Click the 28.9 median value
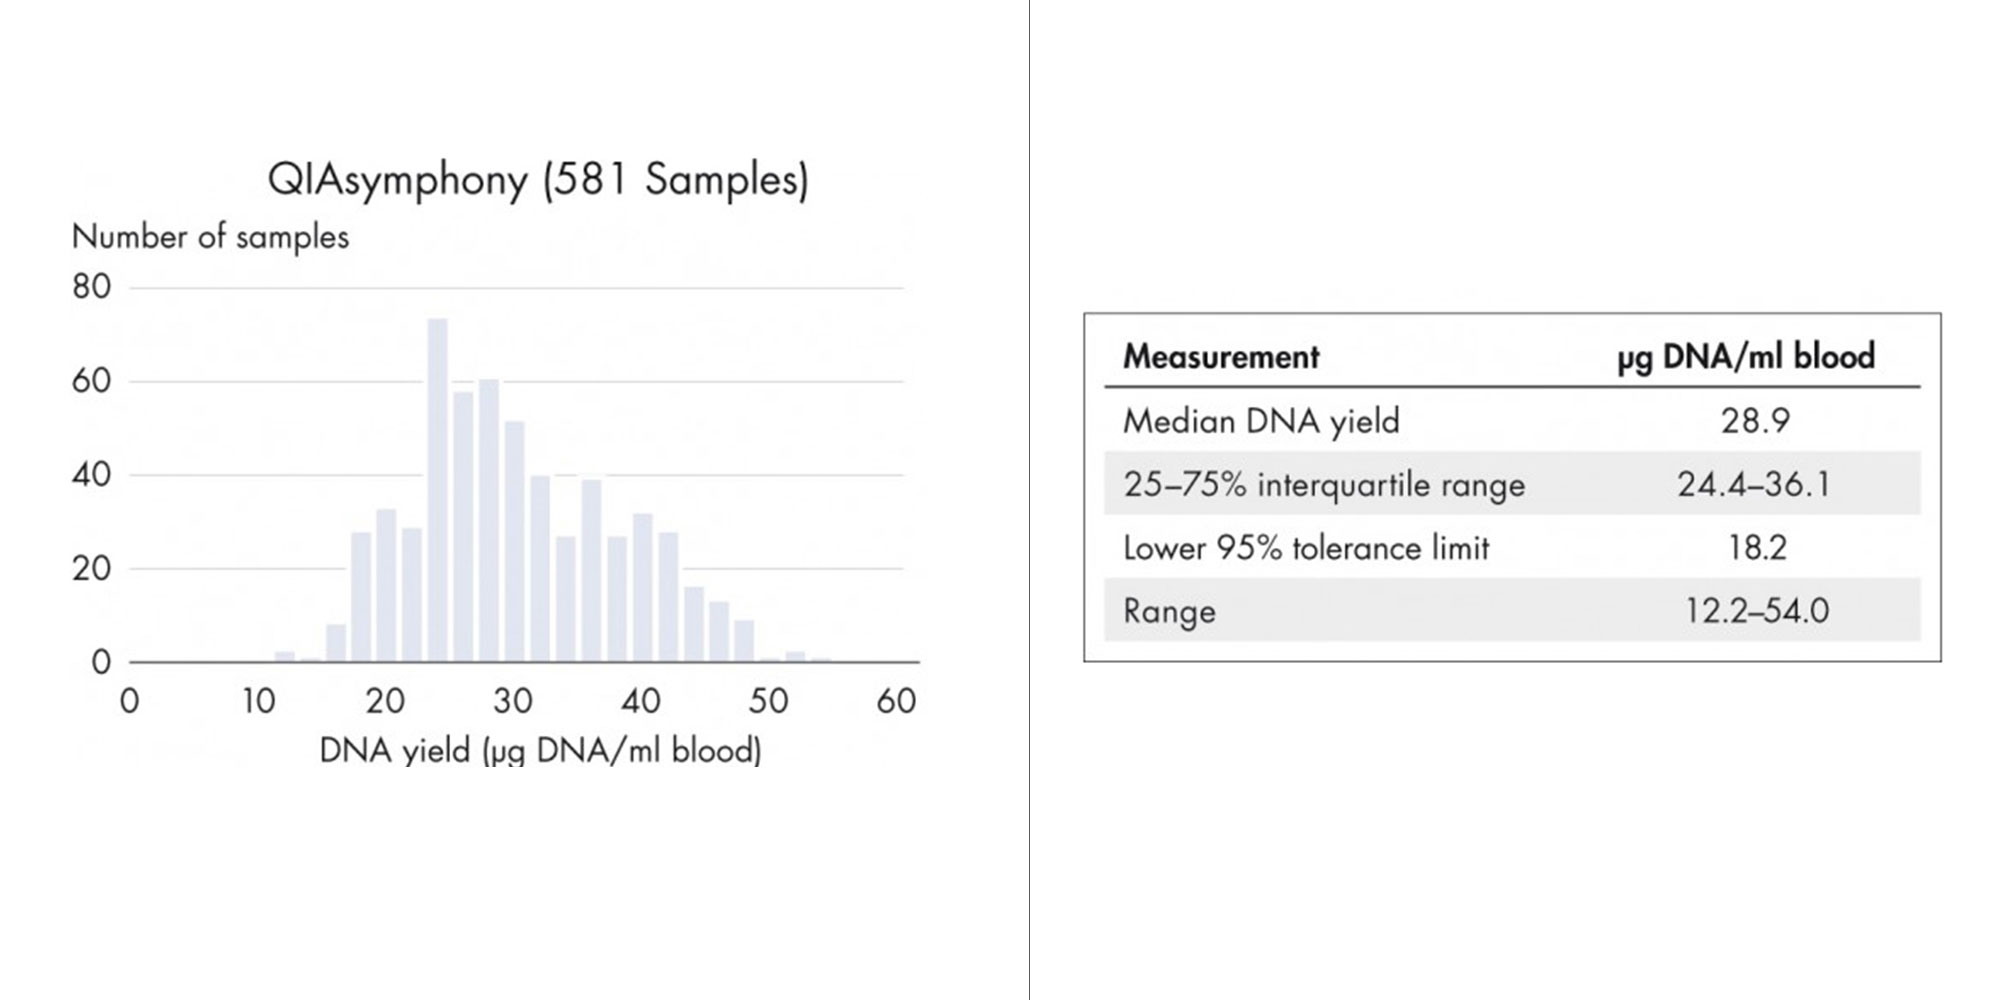Screen dimensions: 2000x1000 pyautogui.click(x=1755, y=421)
